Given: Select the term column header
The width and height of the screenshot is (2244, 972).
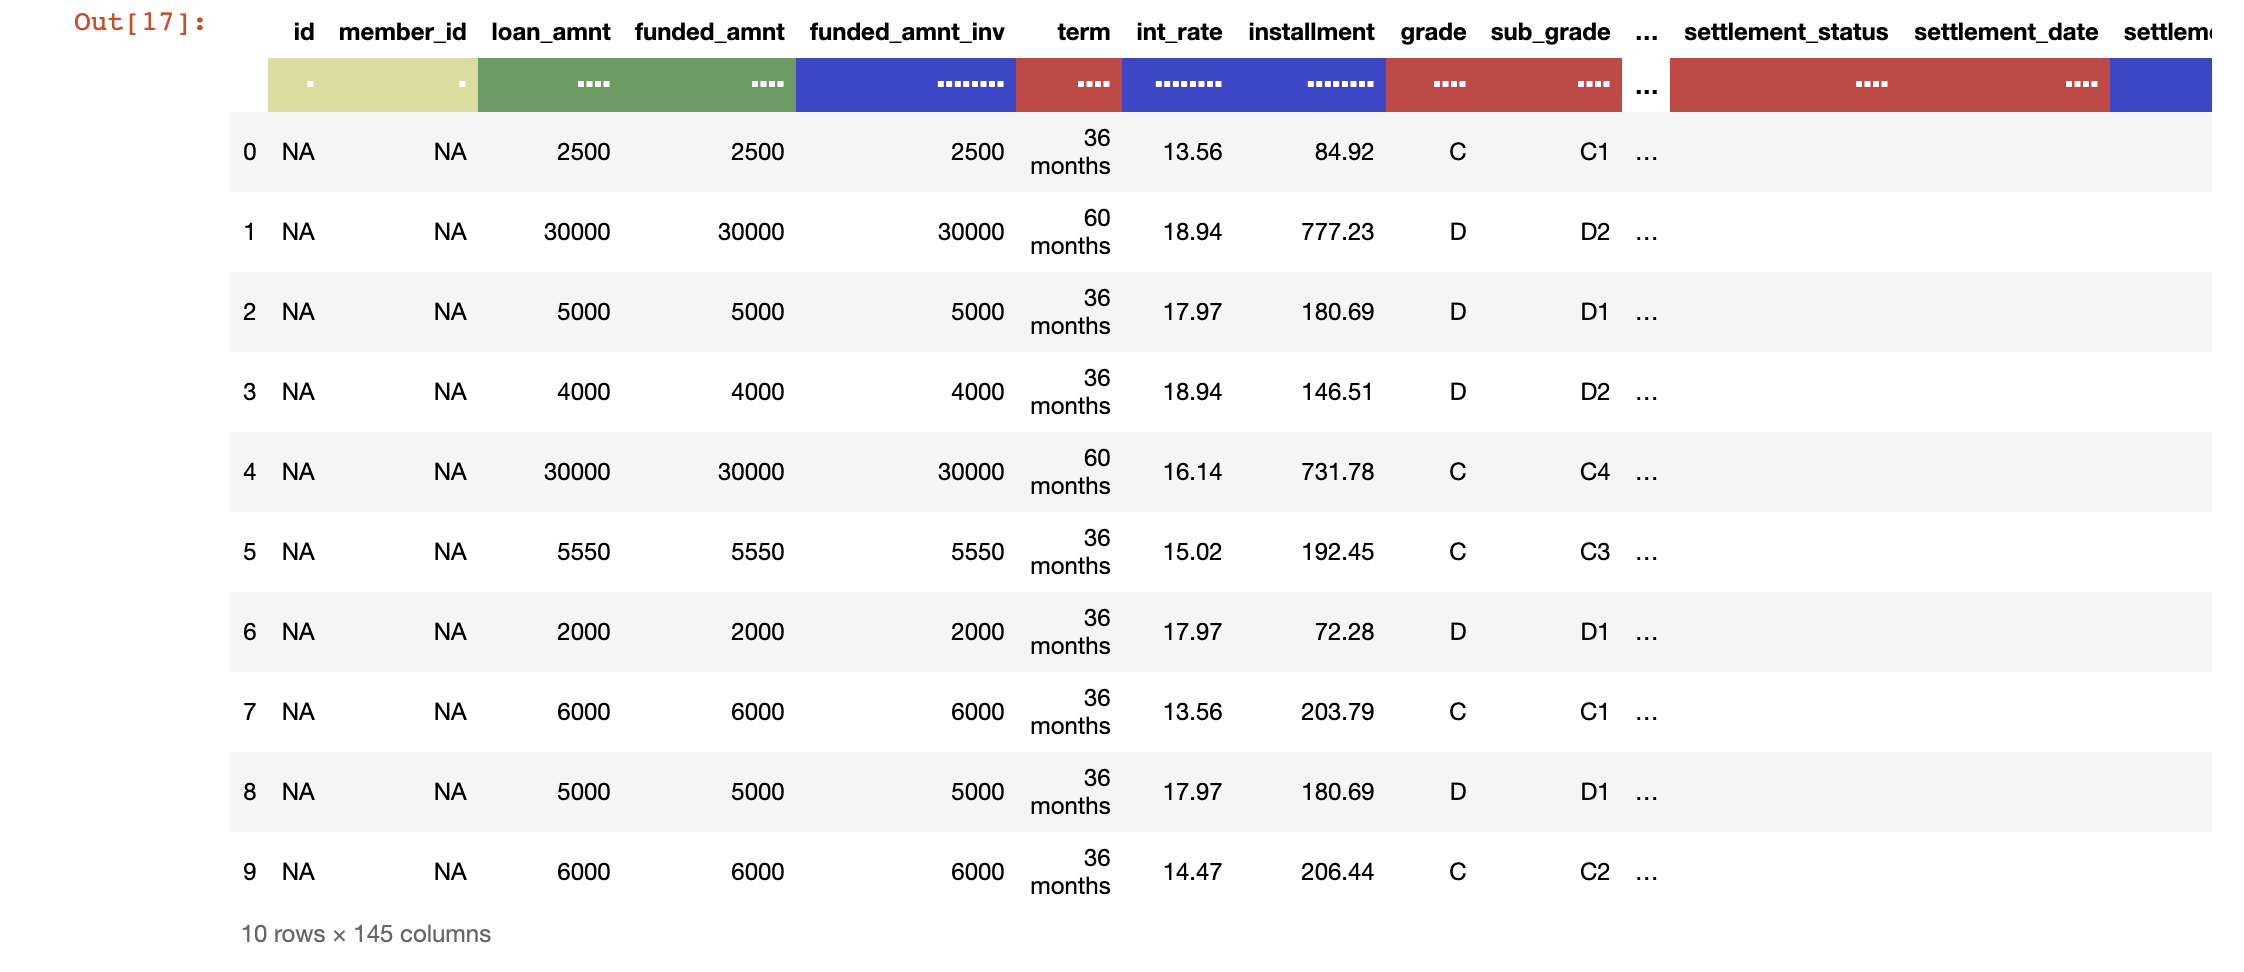Looking at the screenshot, I should [1084, 31].
